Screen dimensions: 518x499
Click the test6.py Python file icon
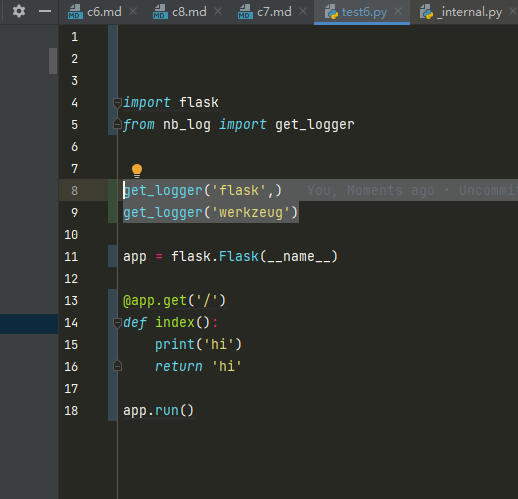click(331, 12)
